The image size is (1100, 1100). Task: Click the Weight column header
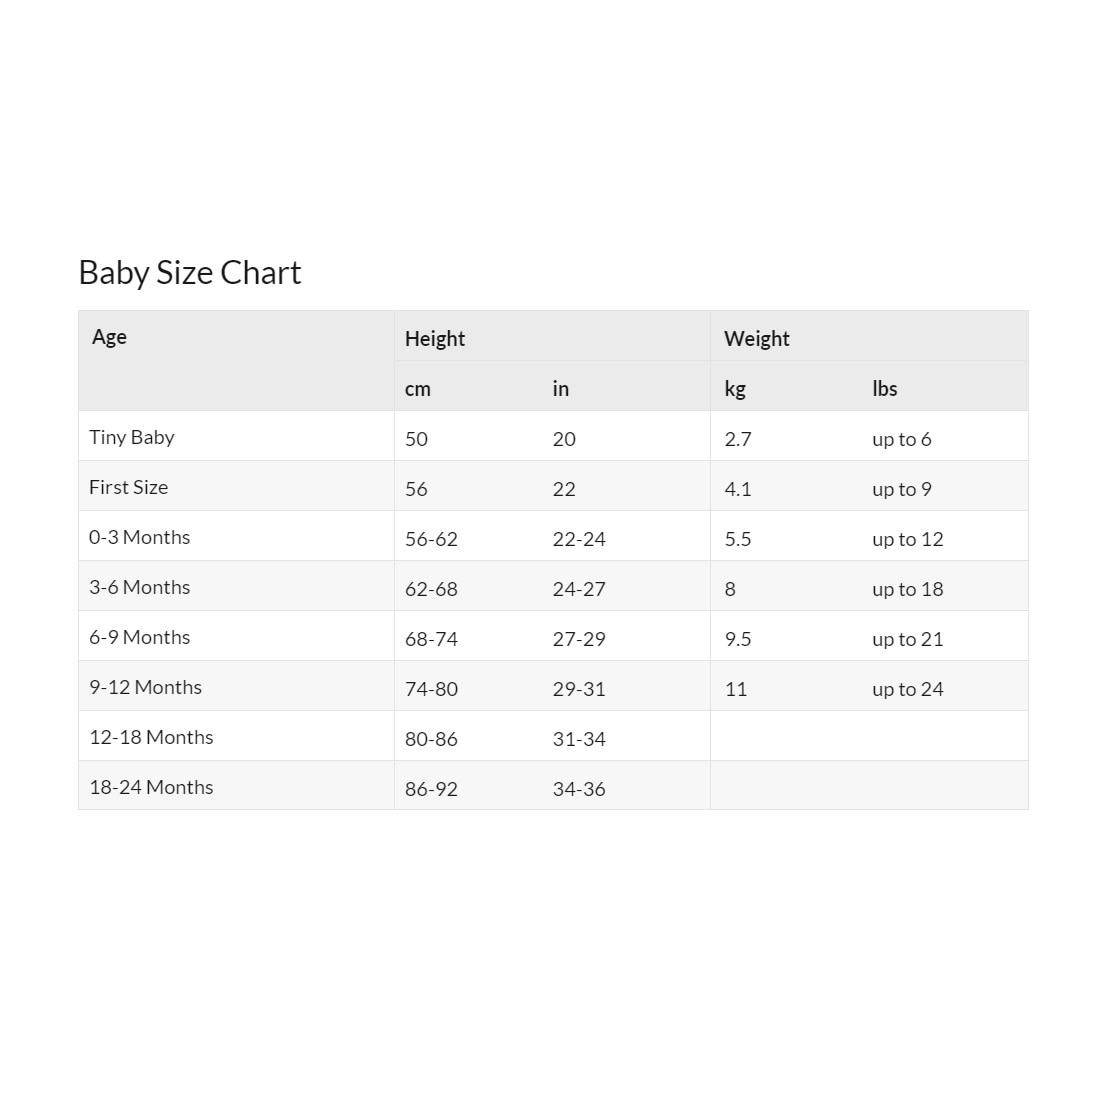(757, 339)
